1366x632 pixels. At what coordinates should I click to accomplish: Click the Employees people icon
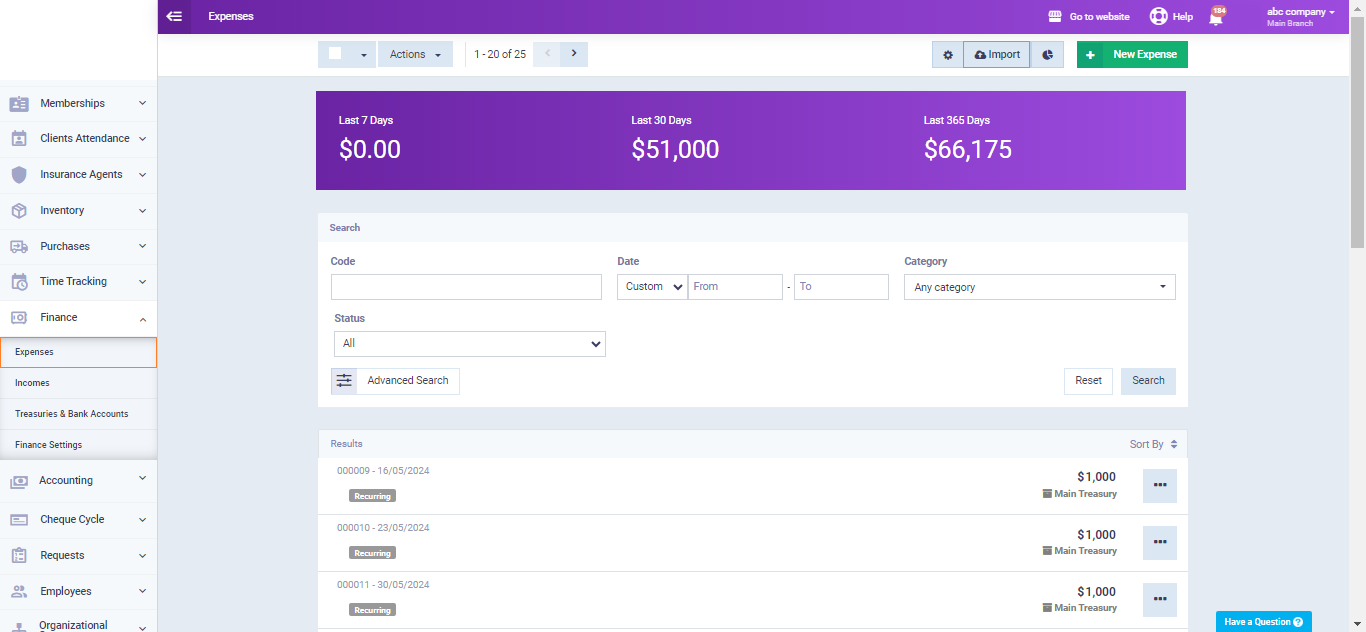tap(19, 591)
